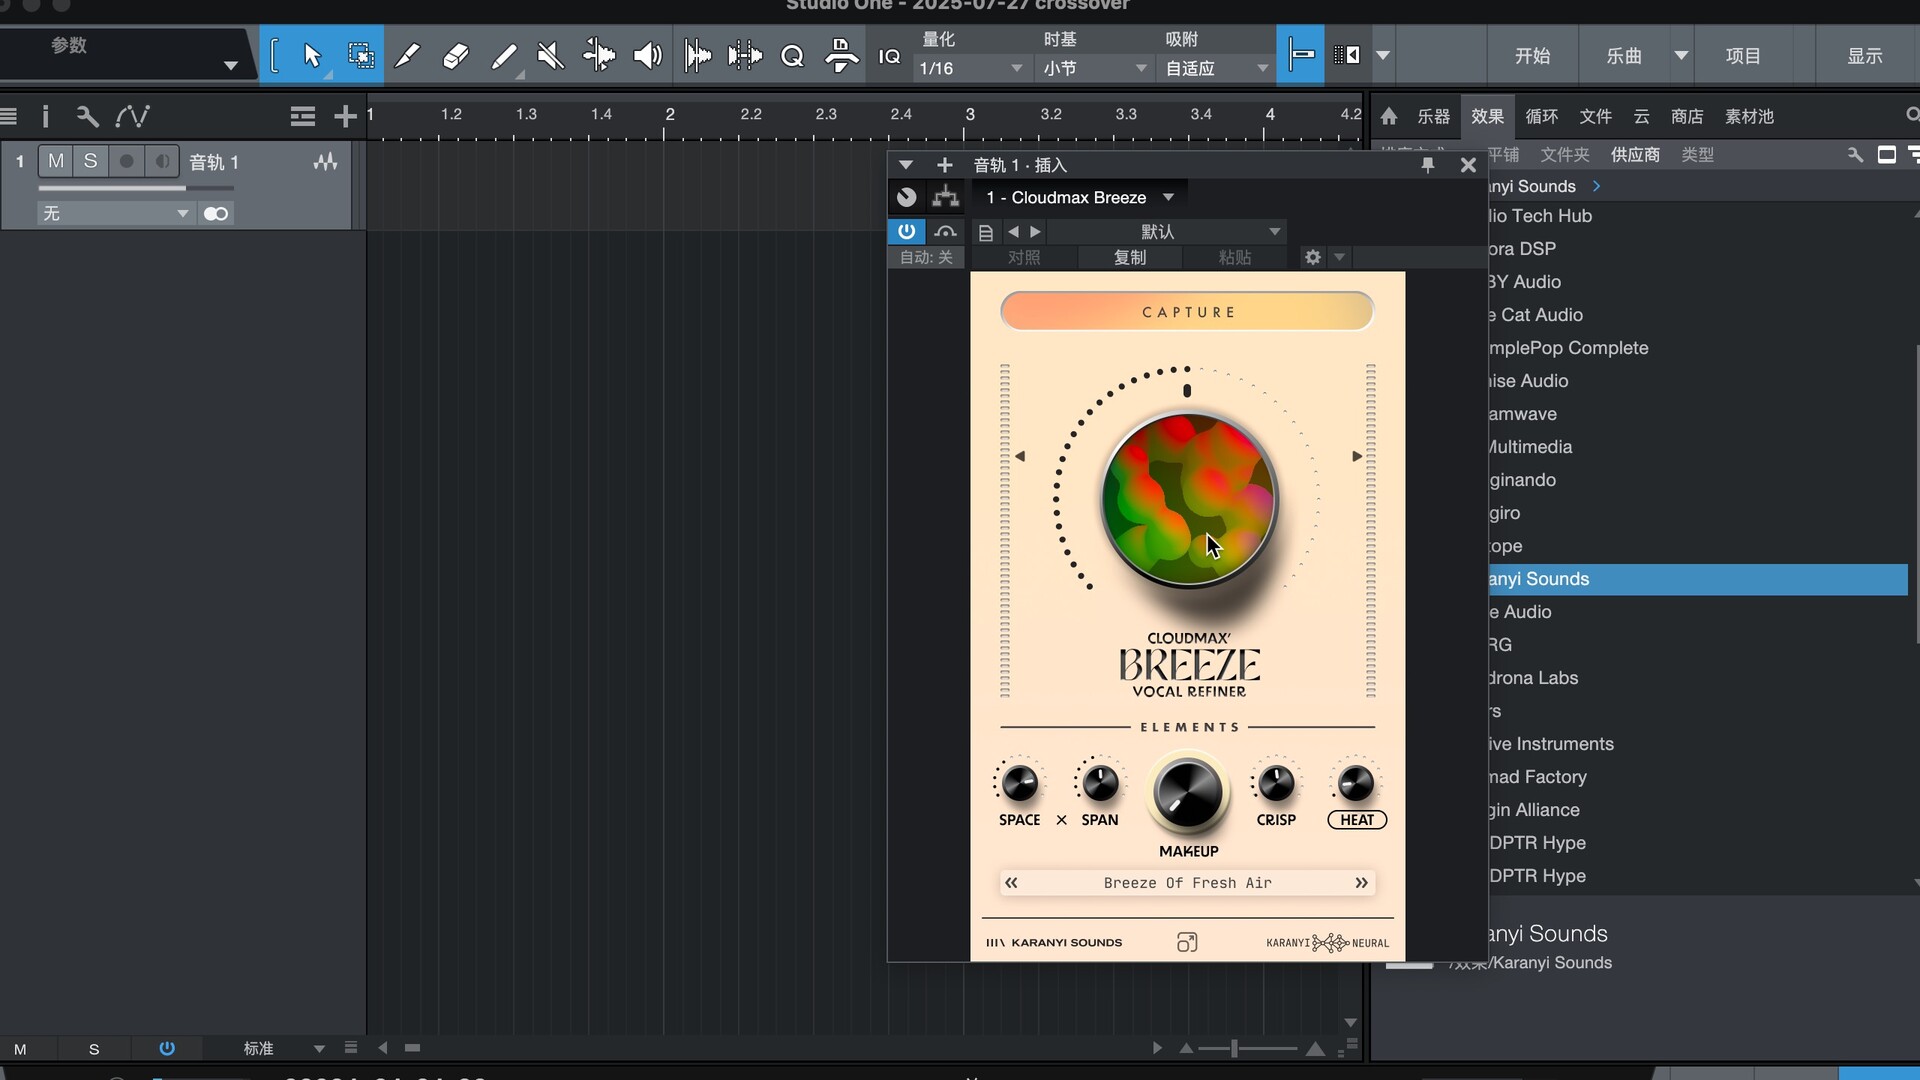Screen dimensions: 1920x1080
Task: Open the 开始 page
Action: pyautogui.click(x=1532, y=56)
